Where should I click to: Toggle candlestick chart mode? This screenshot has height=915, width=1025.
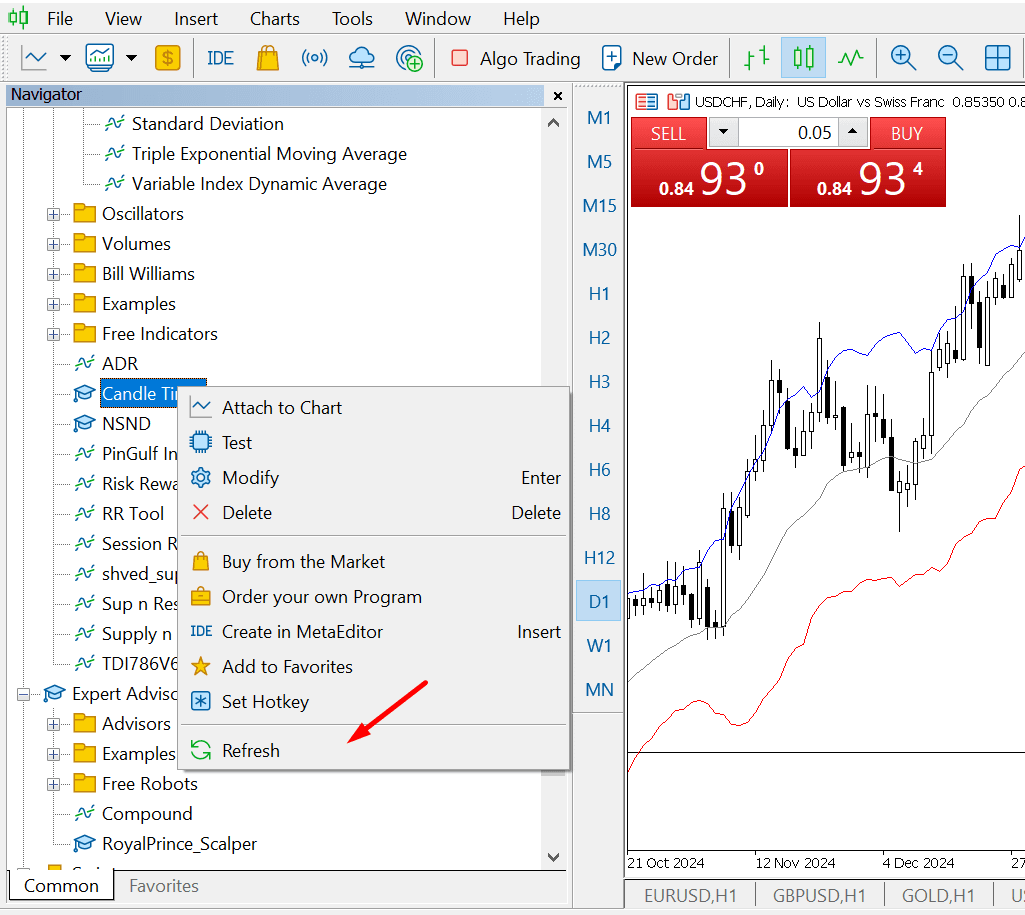click(x=803, y=58)
